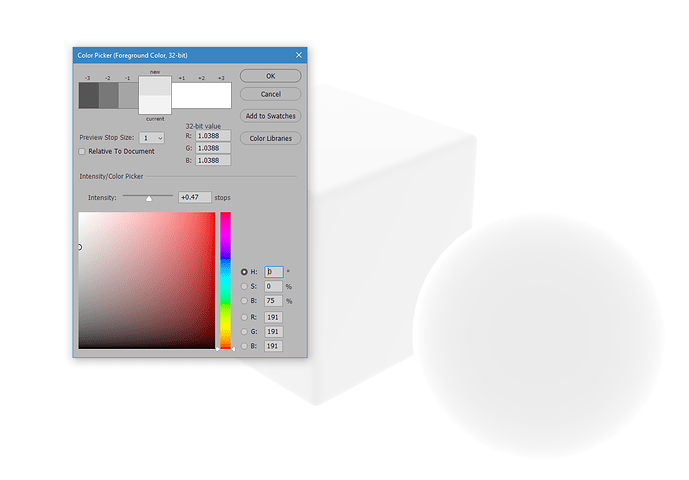Screen dimensions: 689x480
Task: Click the -3 stops dark preview swatch
Action: pyautogui.click(x=89, y=95)
